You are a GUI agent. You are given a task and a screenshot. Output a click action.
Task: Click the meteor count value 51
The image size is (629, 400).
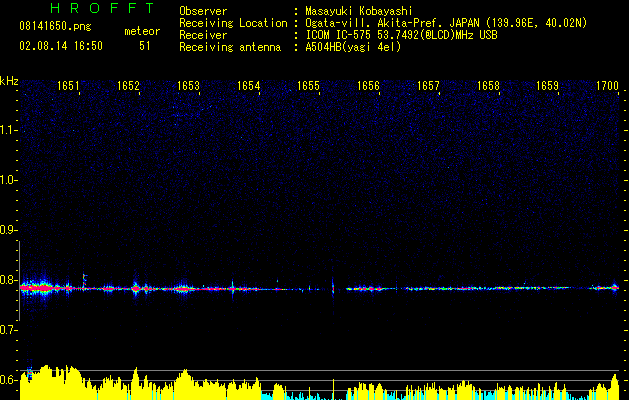pos(145,46)
